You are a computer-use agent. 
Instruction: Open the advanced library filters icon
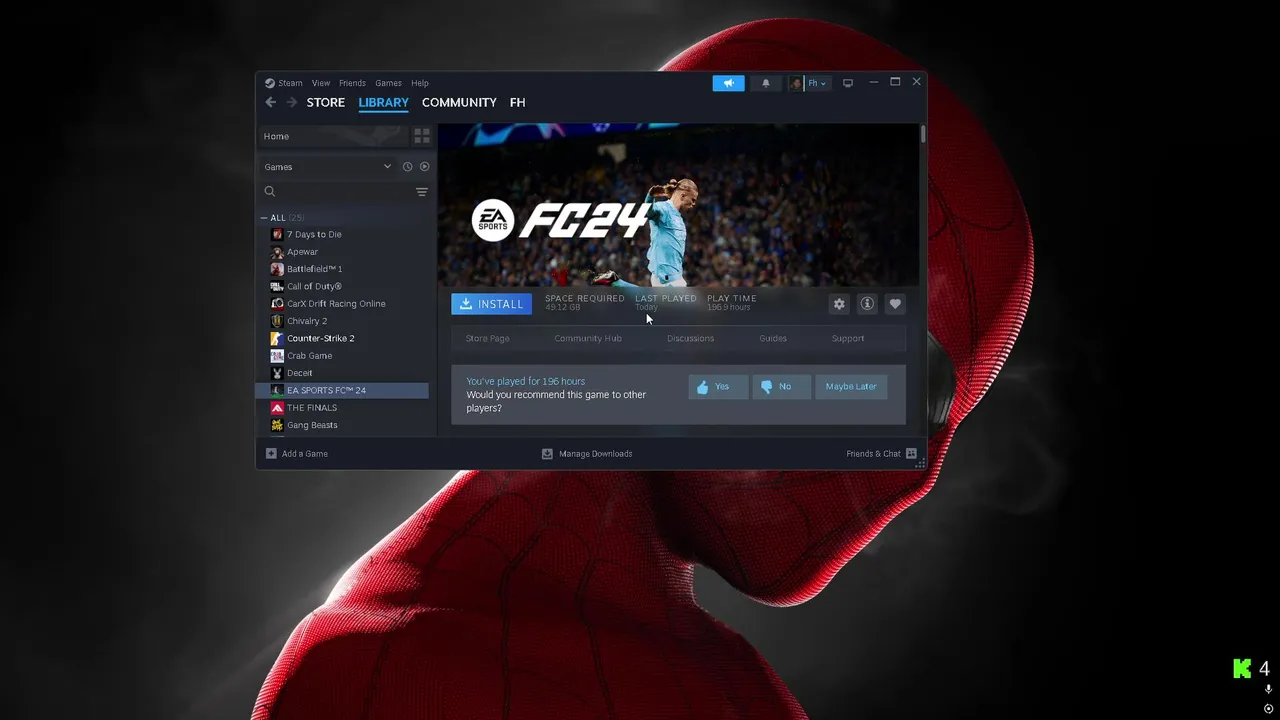[x=422, y=192]
